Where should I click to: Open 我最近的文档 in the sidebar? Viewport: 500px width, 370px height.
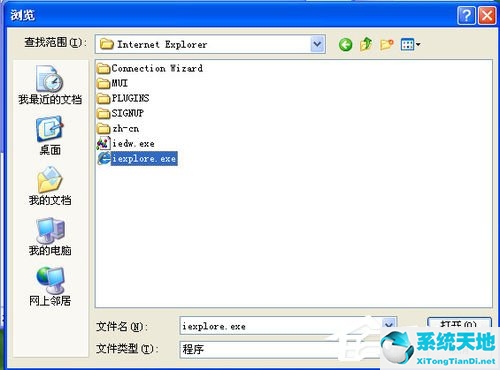coord(50,85)
